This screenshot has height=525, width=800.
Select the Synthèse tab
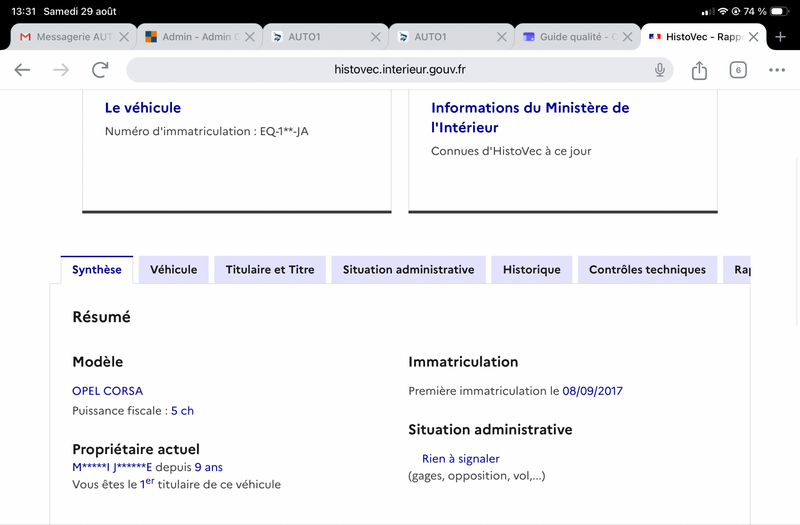[96, 269]
